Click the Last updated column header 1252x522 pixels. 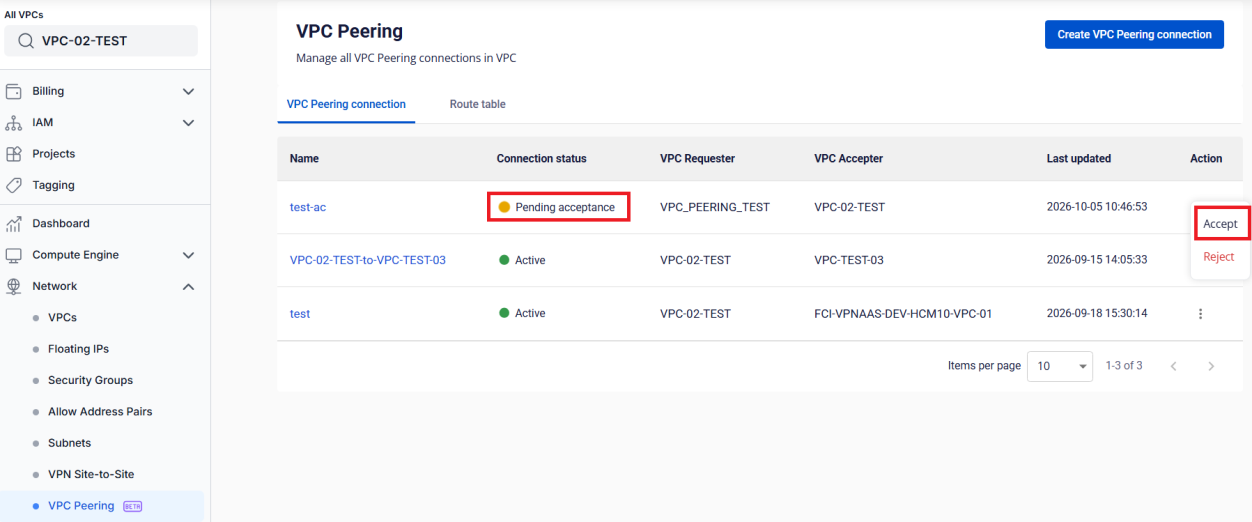click(1079, 159)
